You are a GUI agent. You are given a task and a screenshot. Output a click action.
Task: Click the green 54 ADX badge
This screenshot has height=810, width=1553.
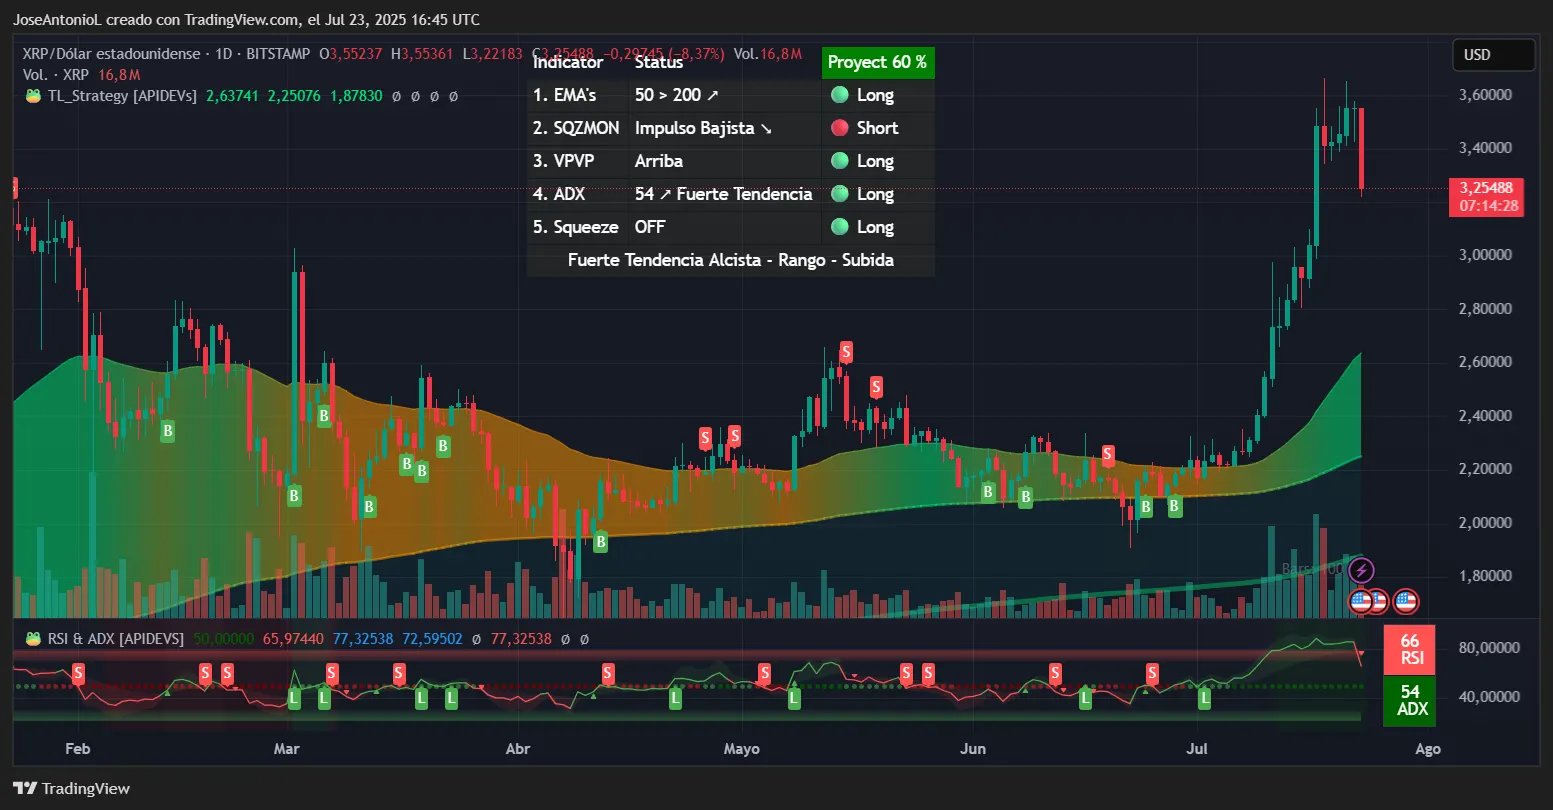[1409, 700]
